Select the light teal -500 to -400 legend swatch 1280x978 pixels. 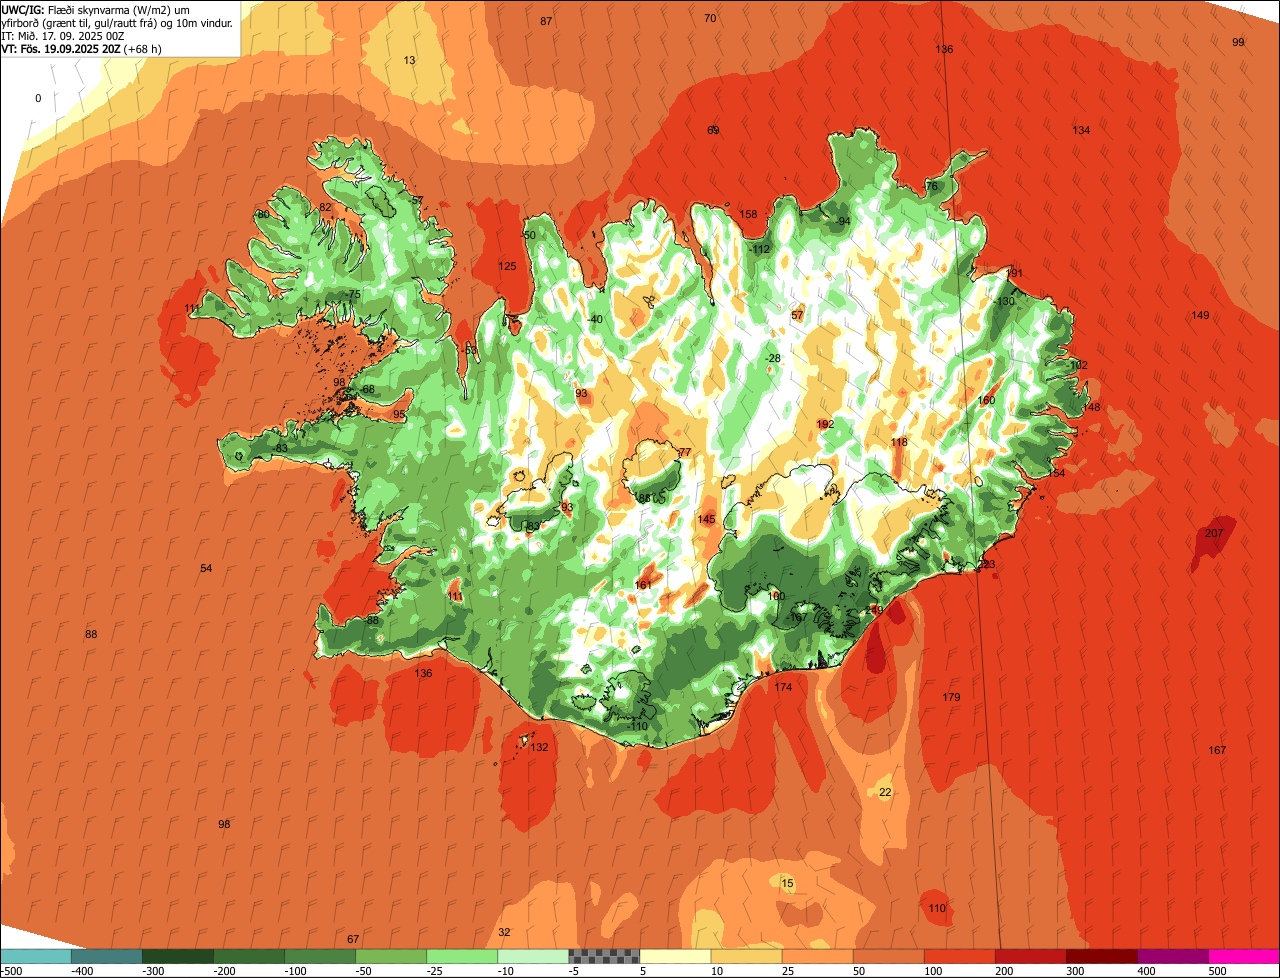coord(36,956)
